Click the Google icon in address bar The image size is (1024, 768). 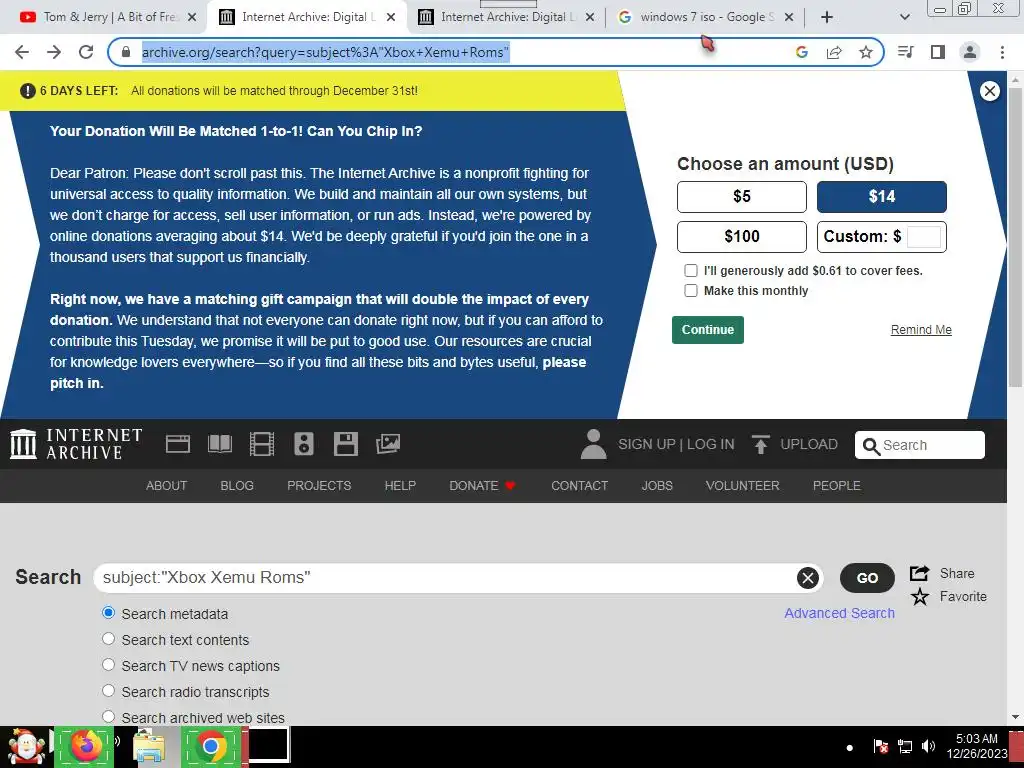(x=802, y=52)
